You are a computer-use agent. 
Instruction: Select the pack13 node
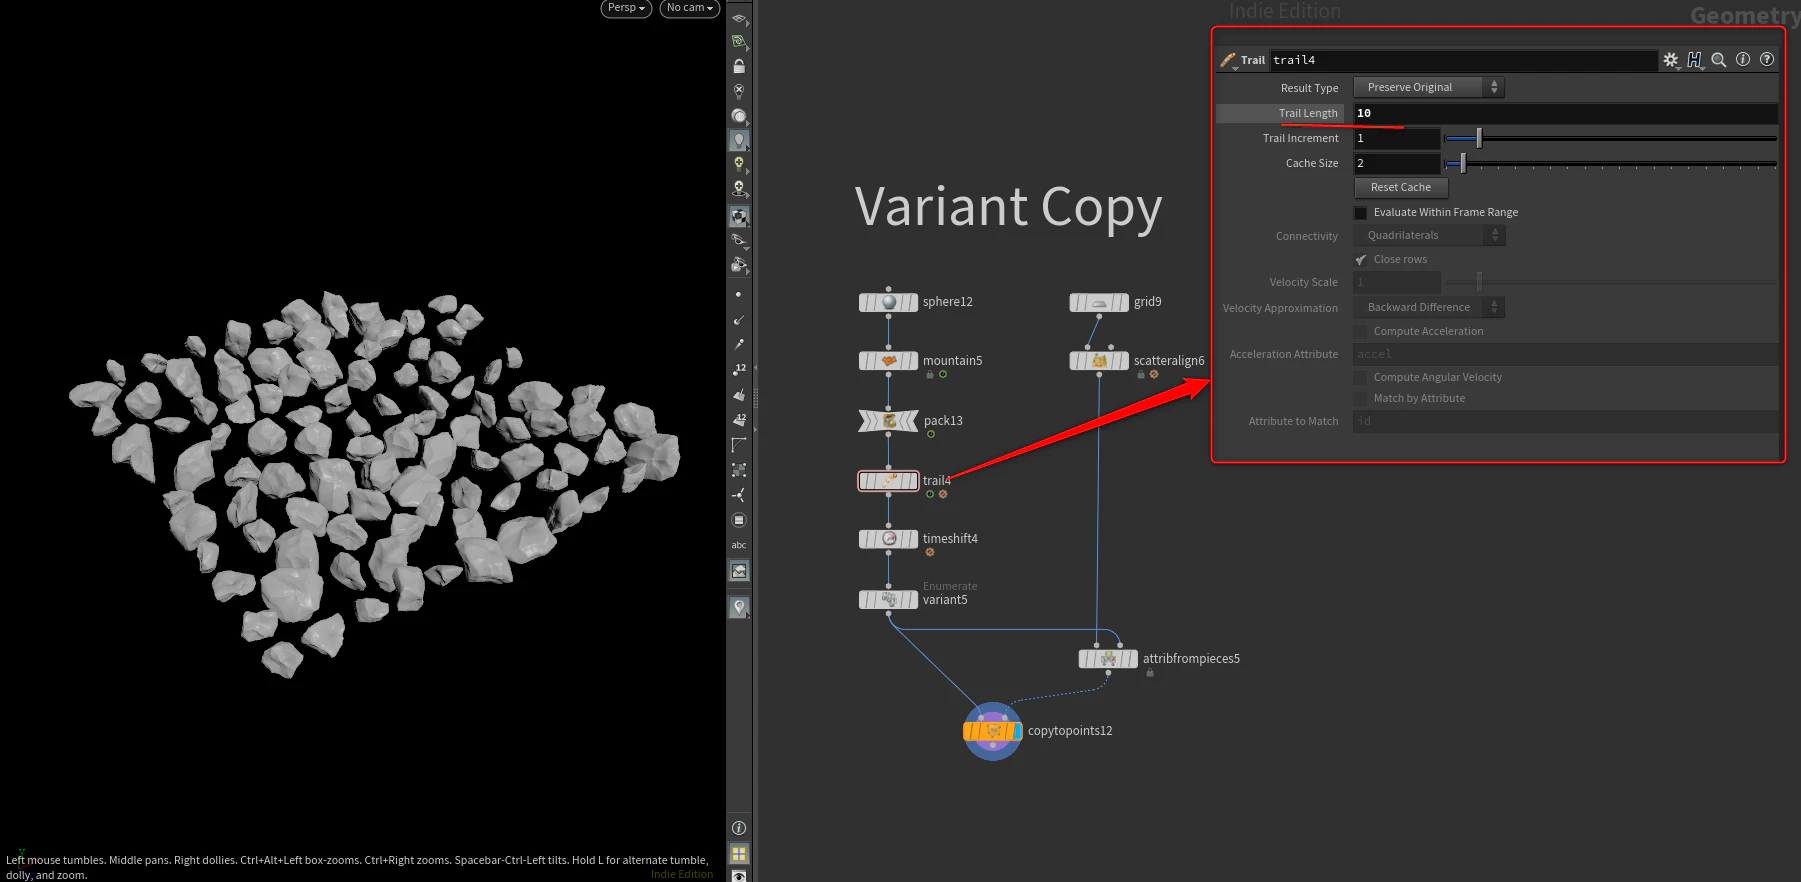click(x=888, y=421)
